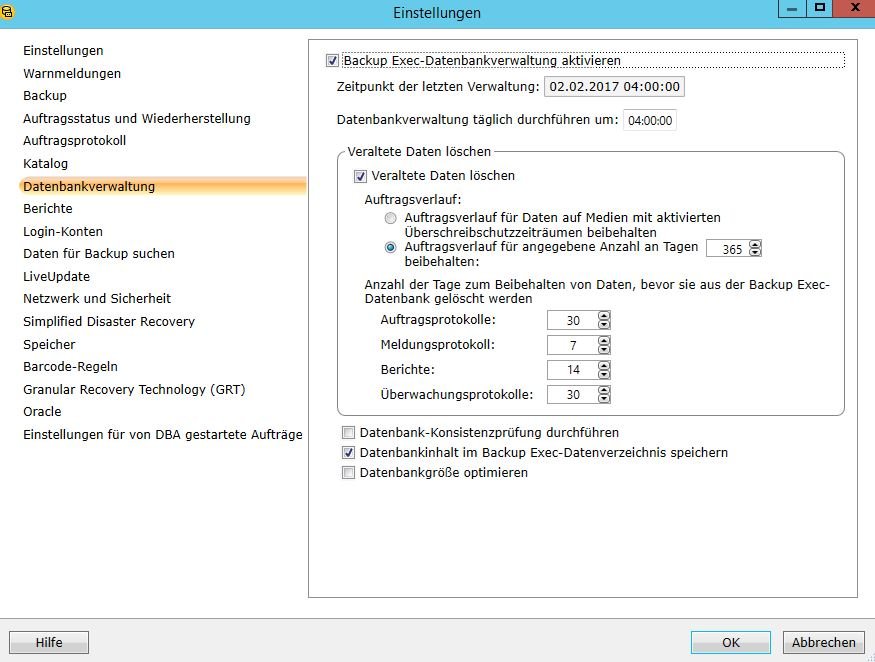The height and width of the screenshot is (662, 875).
Task: Select radio Auftragsverlauf für angegebene Anzahl an Tagen
Action: pyautogui.click(x=391, y=247)
